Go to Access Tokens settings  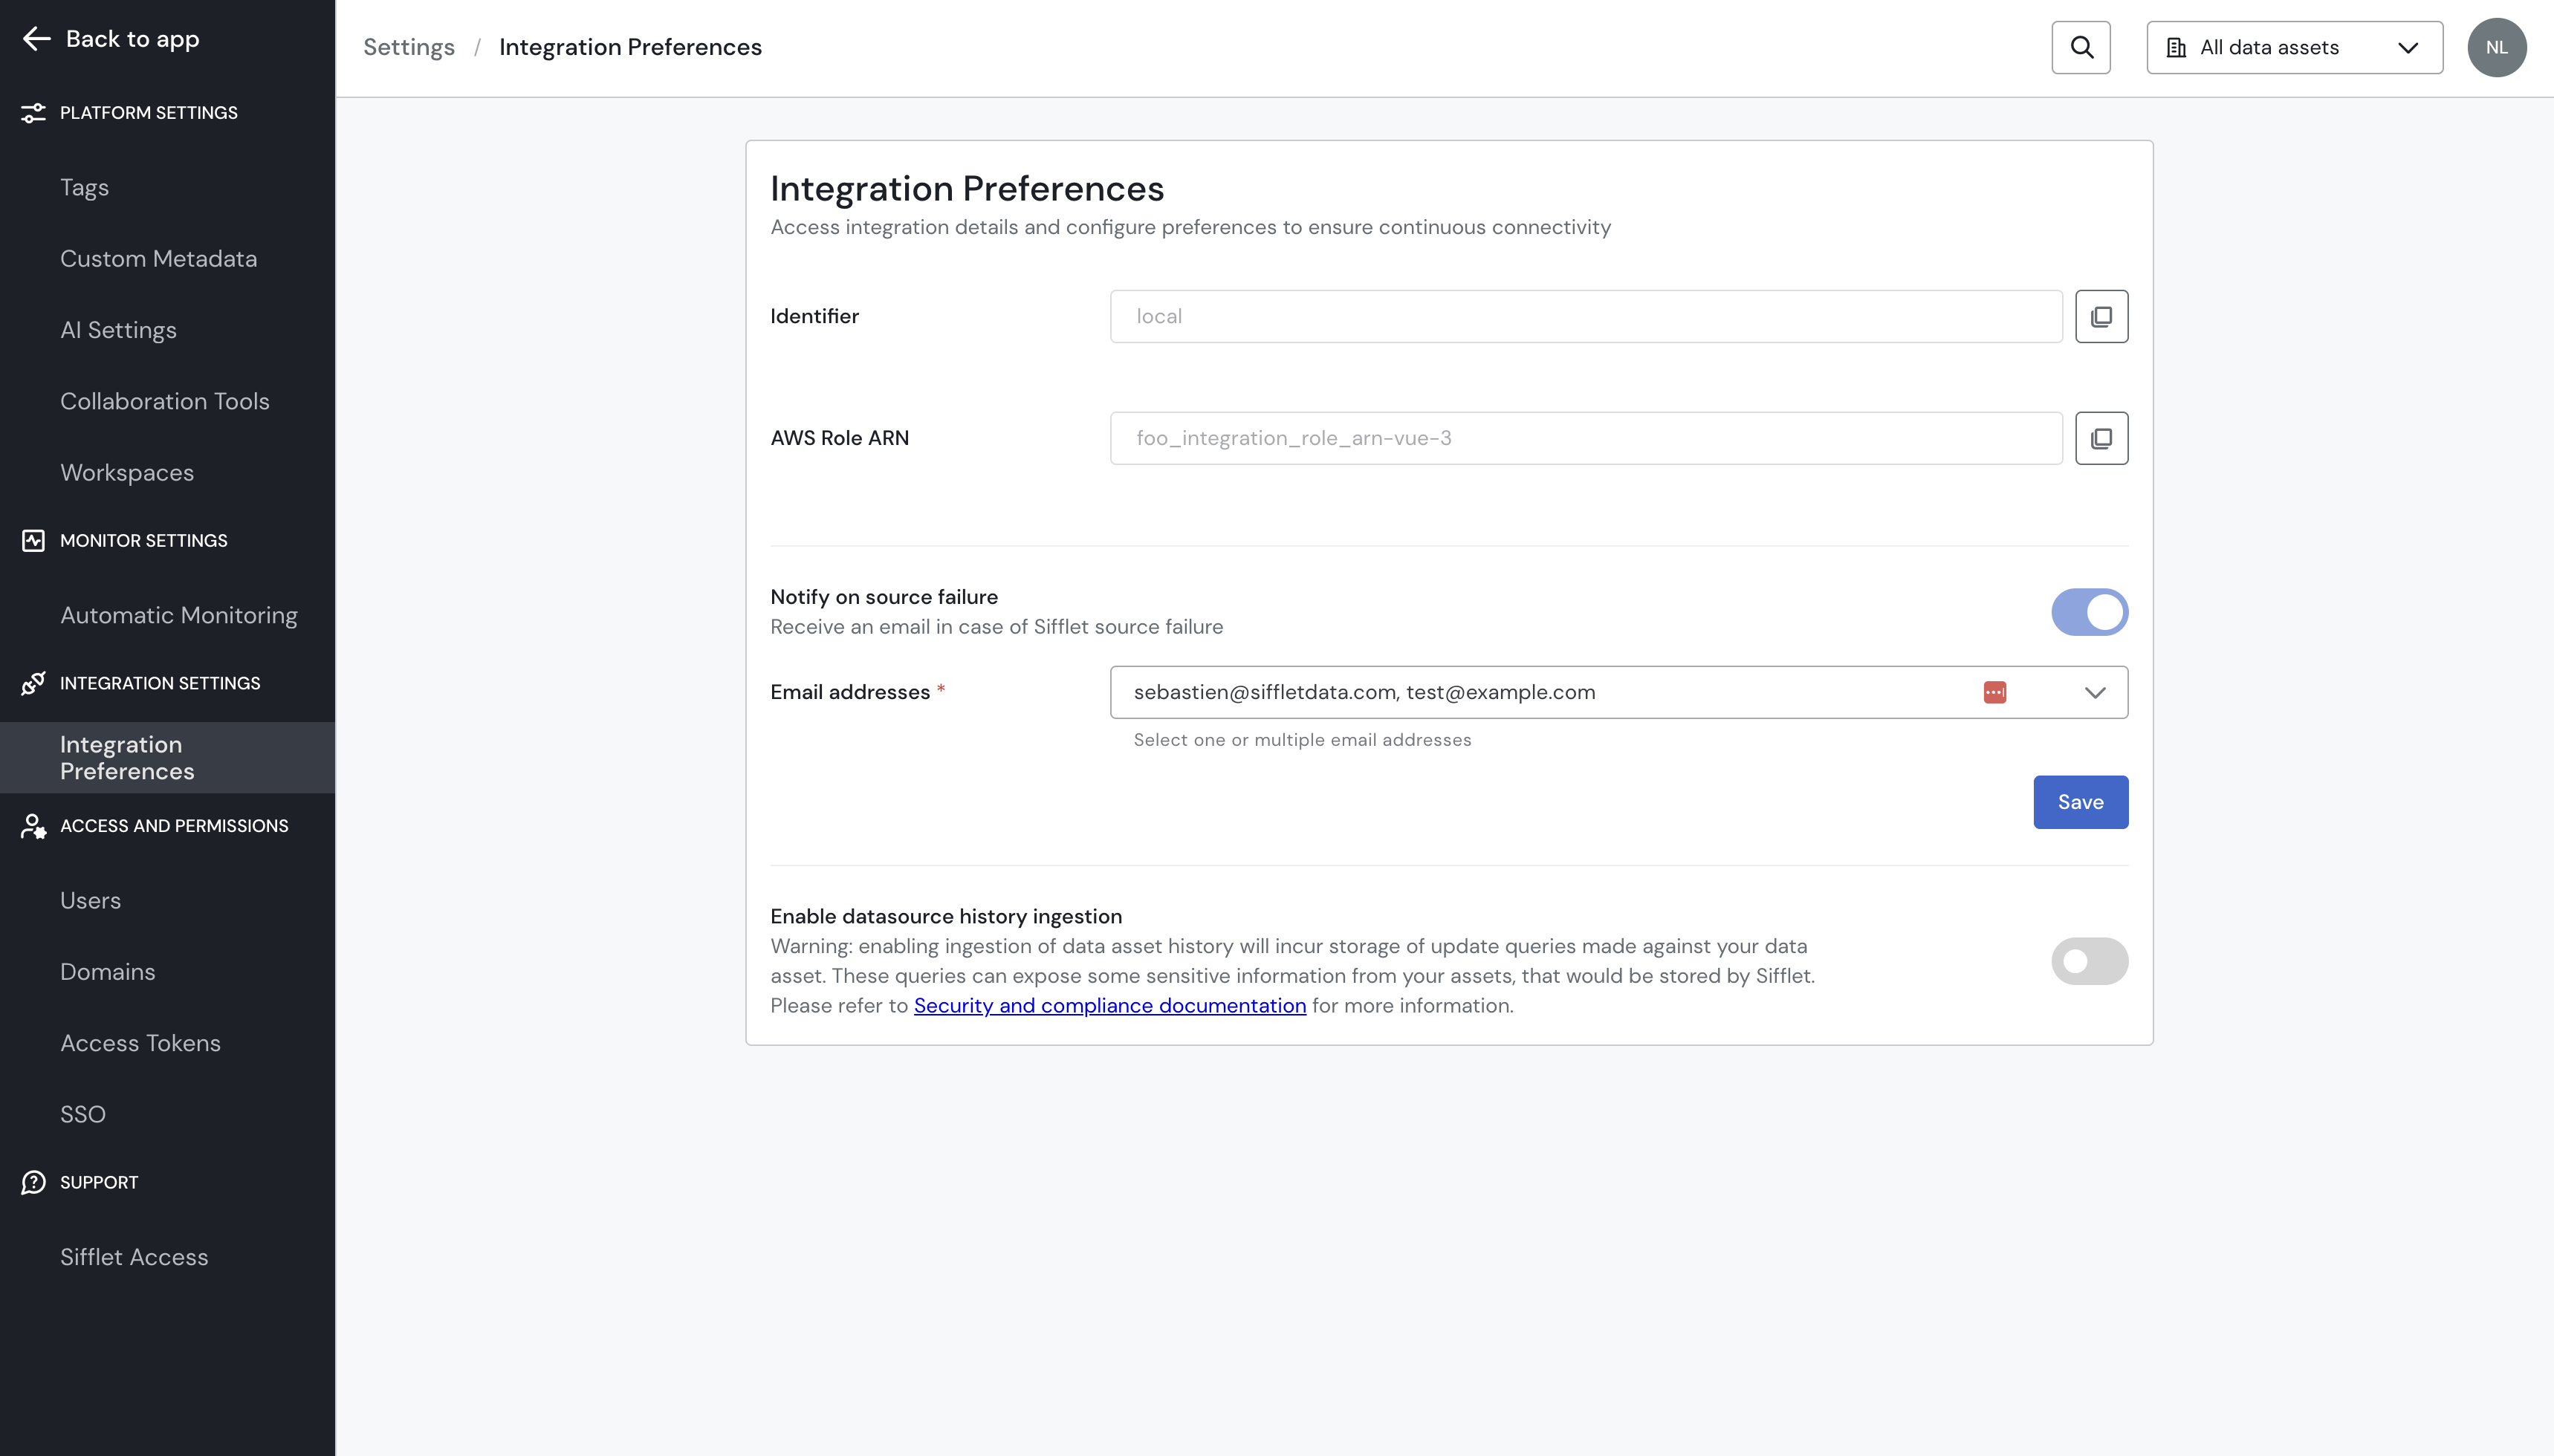[140, 1043]
